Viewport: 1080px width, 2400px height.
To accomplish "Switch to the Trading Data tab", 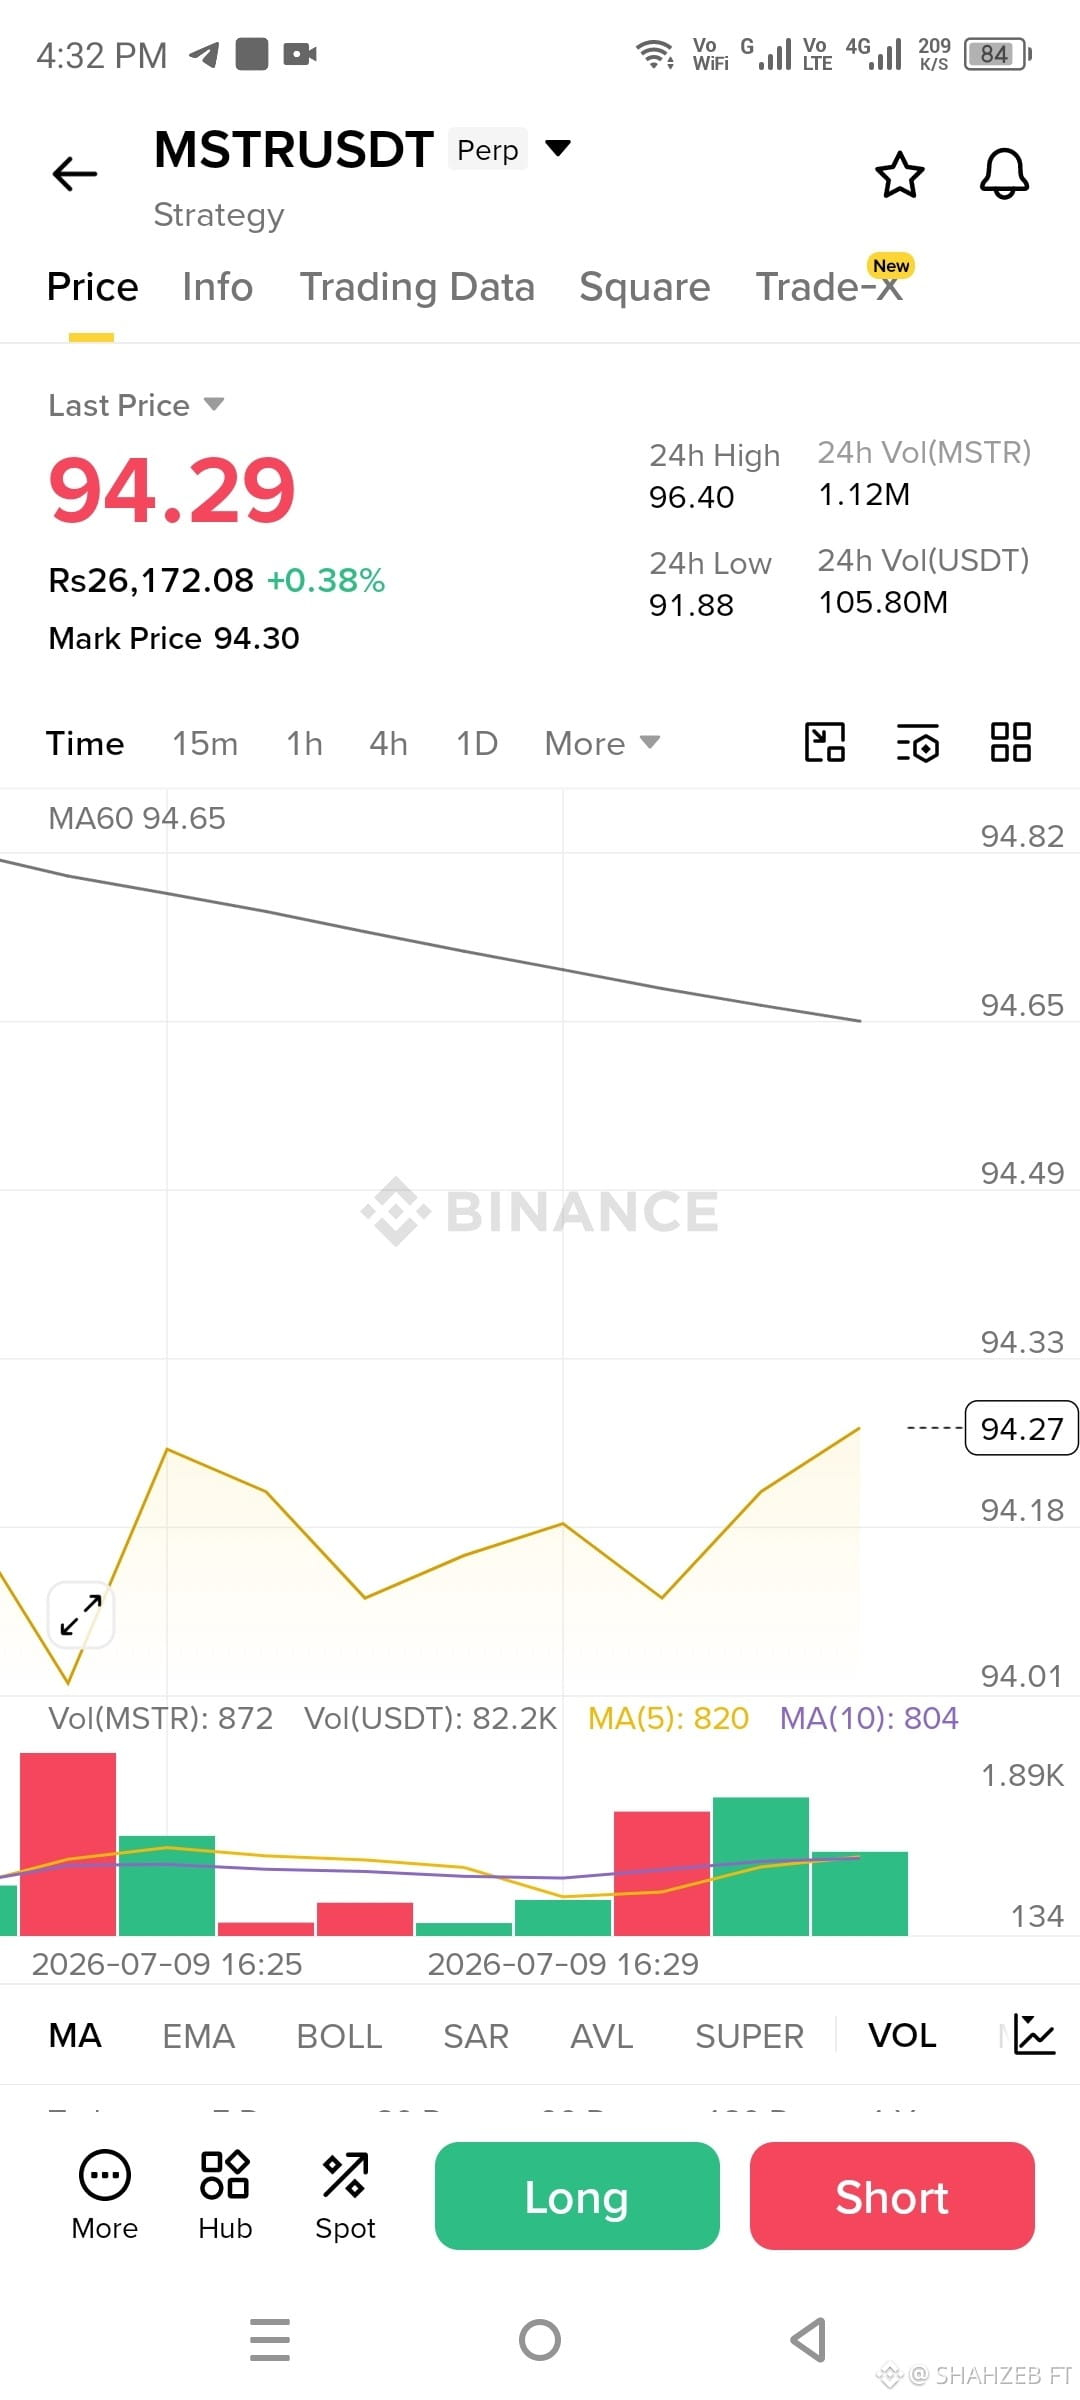I will coord(417,287).
